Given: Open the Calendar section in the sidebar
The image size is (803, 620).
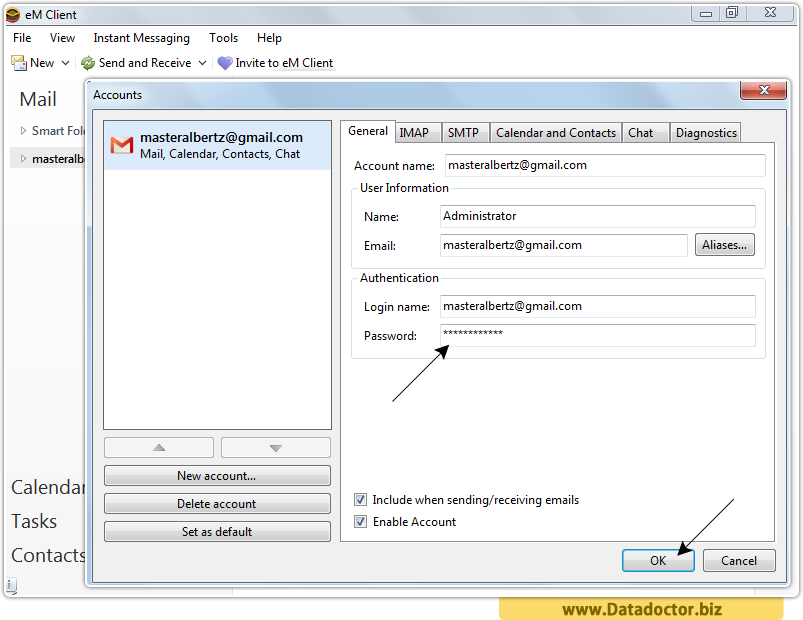Looking at the screenshot, I should tap(48, 487).
